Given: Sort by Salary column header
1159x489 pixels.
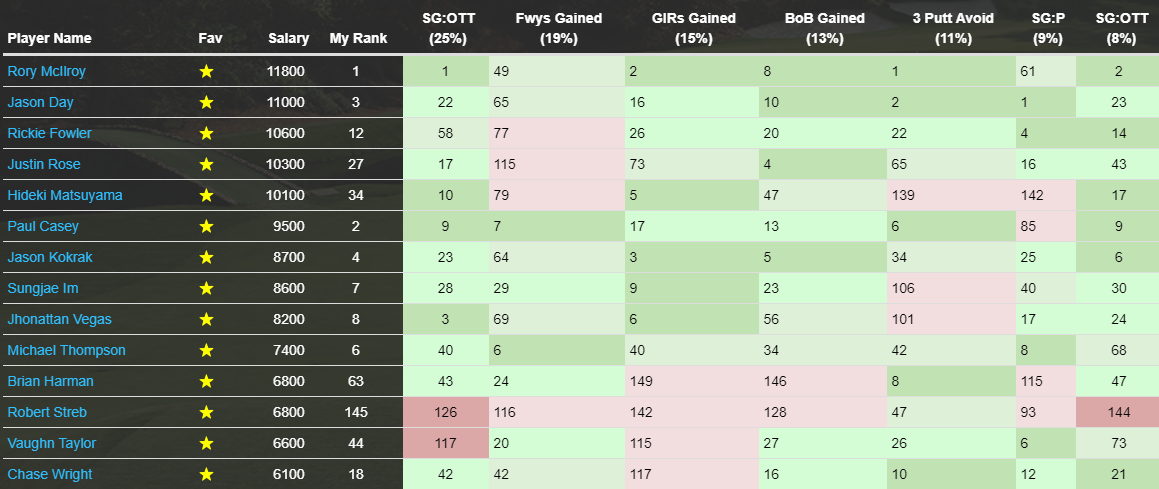Looking at the screenshot, I should 288,38.
